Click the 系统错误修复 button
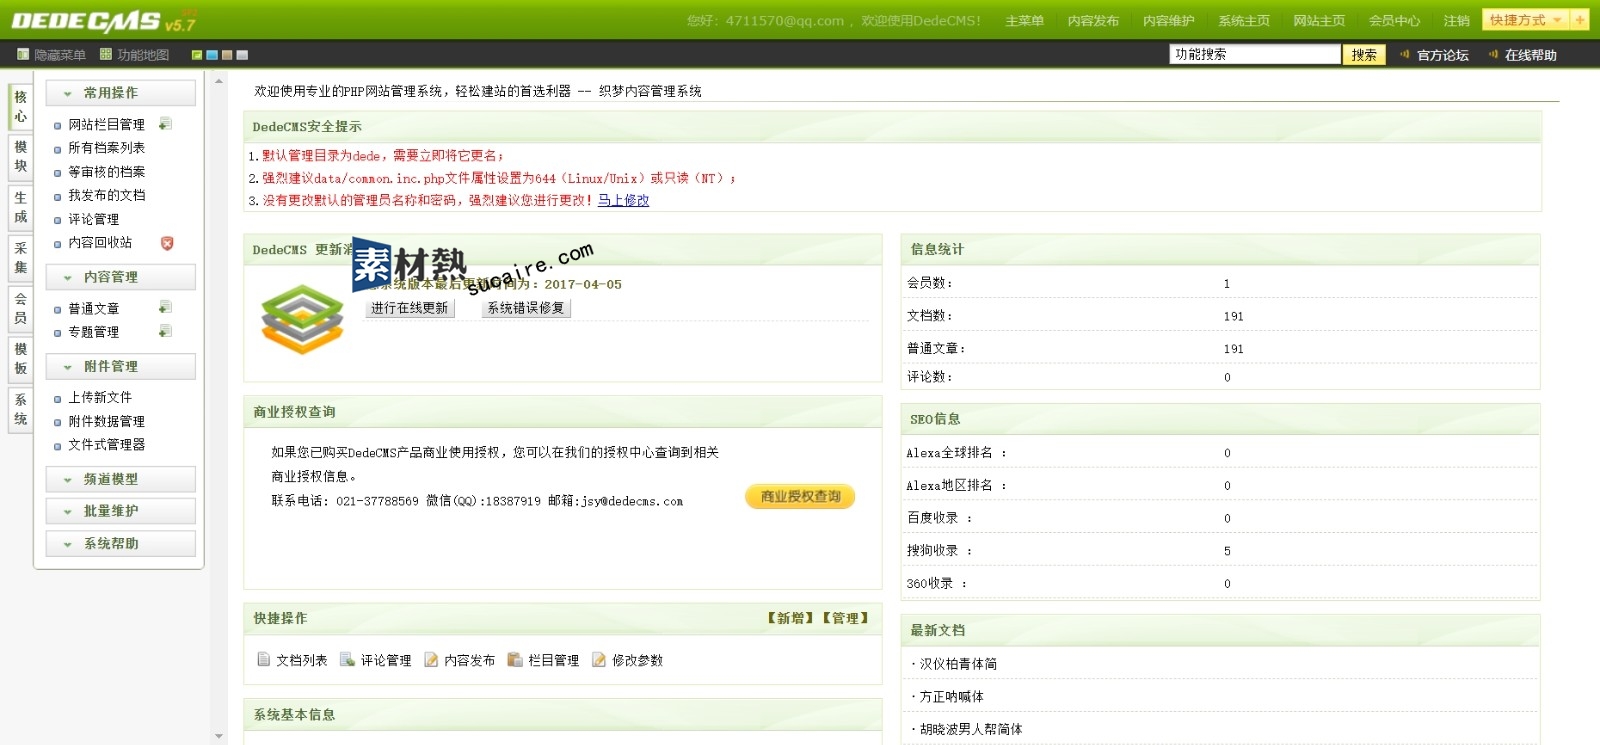1600x745 pixels. [526, 308]
